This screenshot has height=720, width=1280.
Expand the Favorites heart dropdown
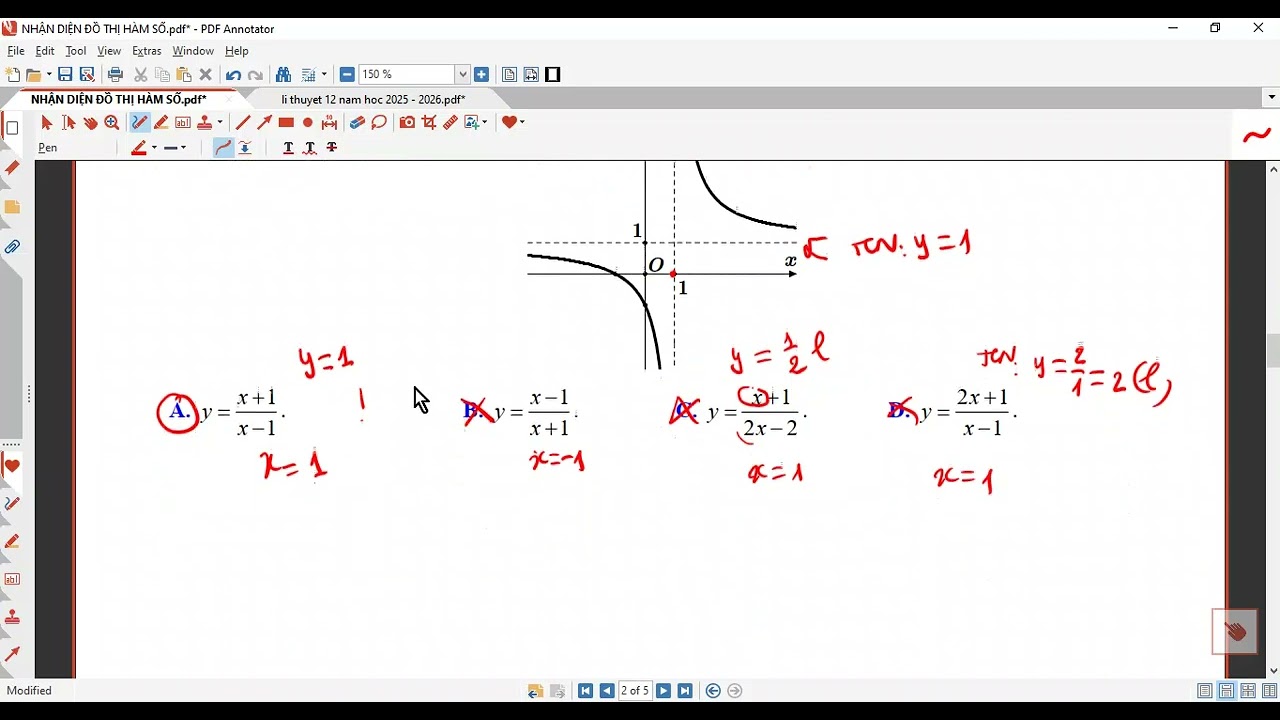point(522,123)
